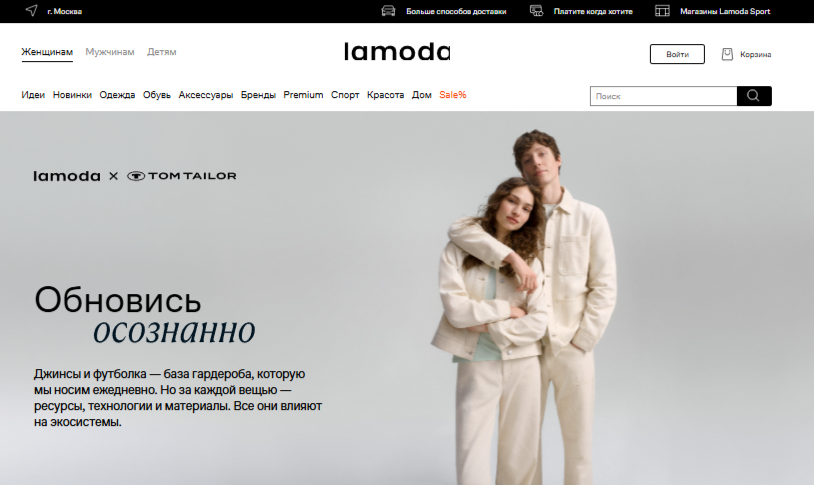Click the payment icon beside Платите когда хотите
814x485 pixels.
(536, 11)
